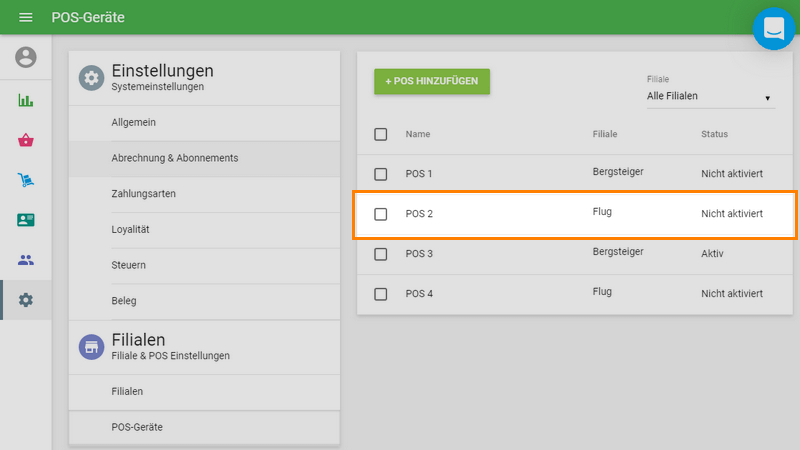Click Bergsteiger in the POS 3 row
The image size is (800, 450).
coord(618,252)
